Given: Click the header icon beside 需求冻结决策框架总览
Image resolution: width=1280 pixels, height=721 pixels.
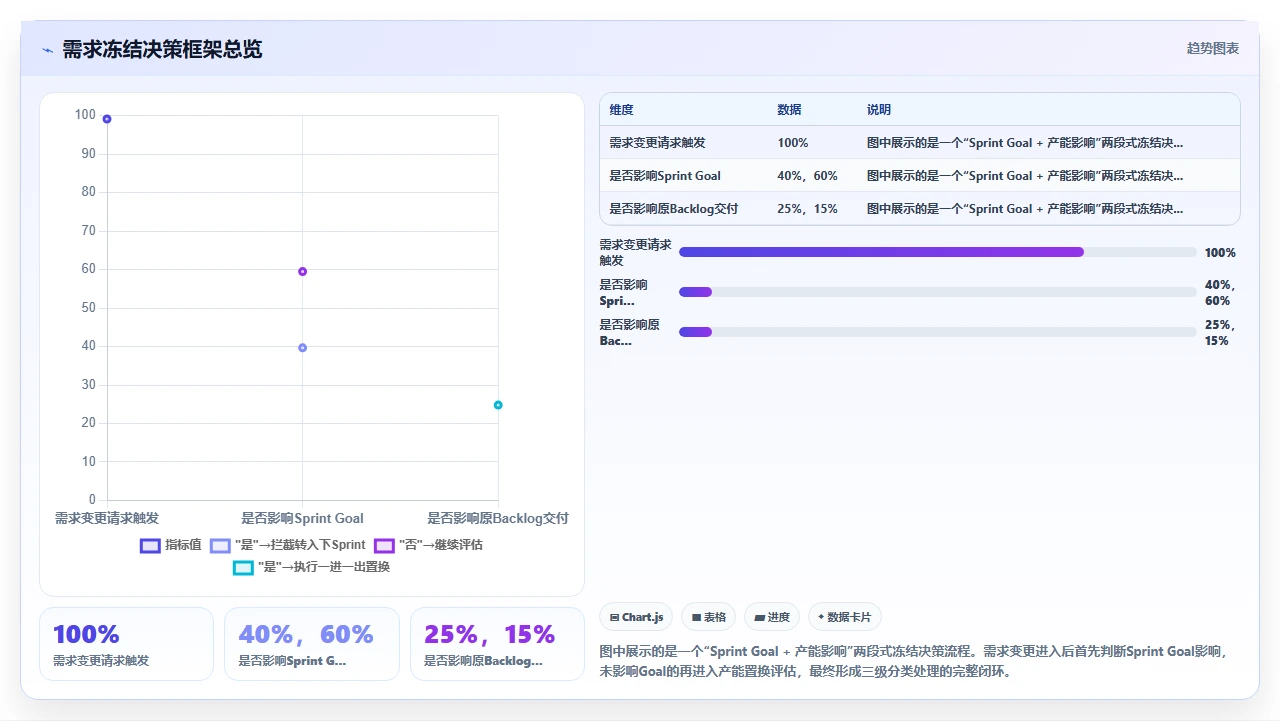Looking at the screenshot, I should (x=47, y=50).
